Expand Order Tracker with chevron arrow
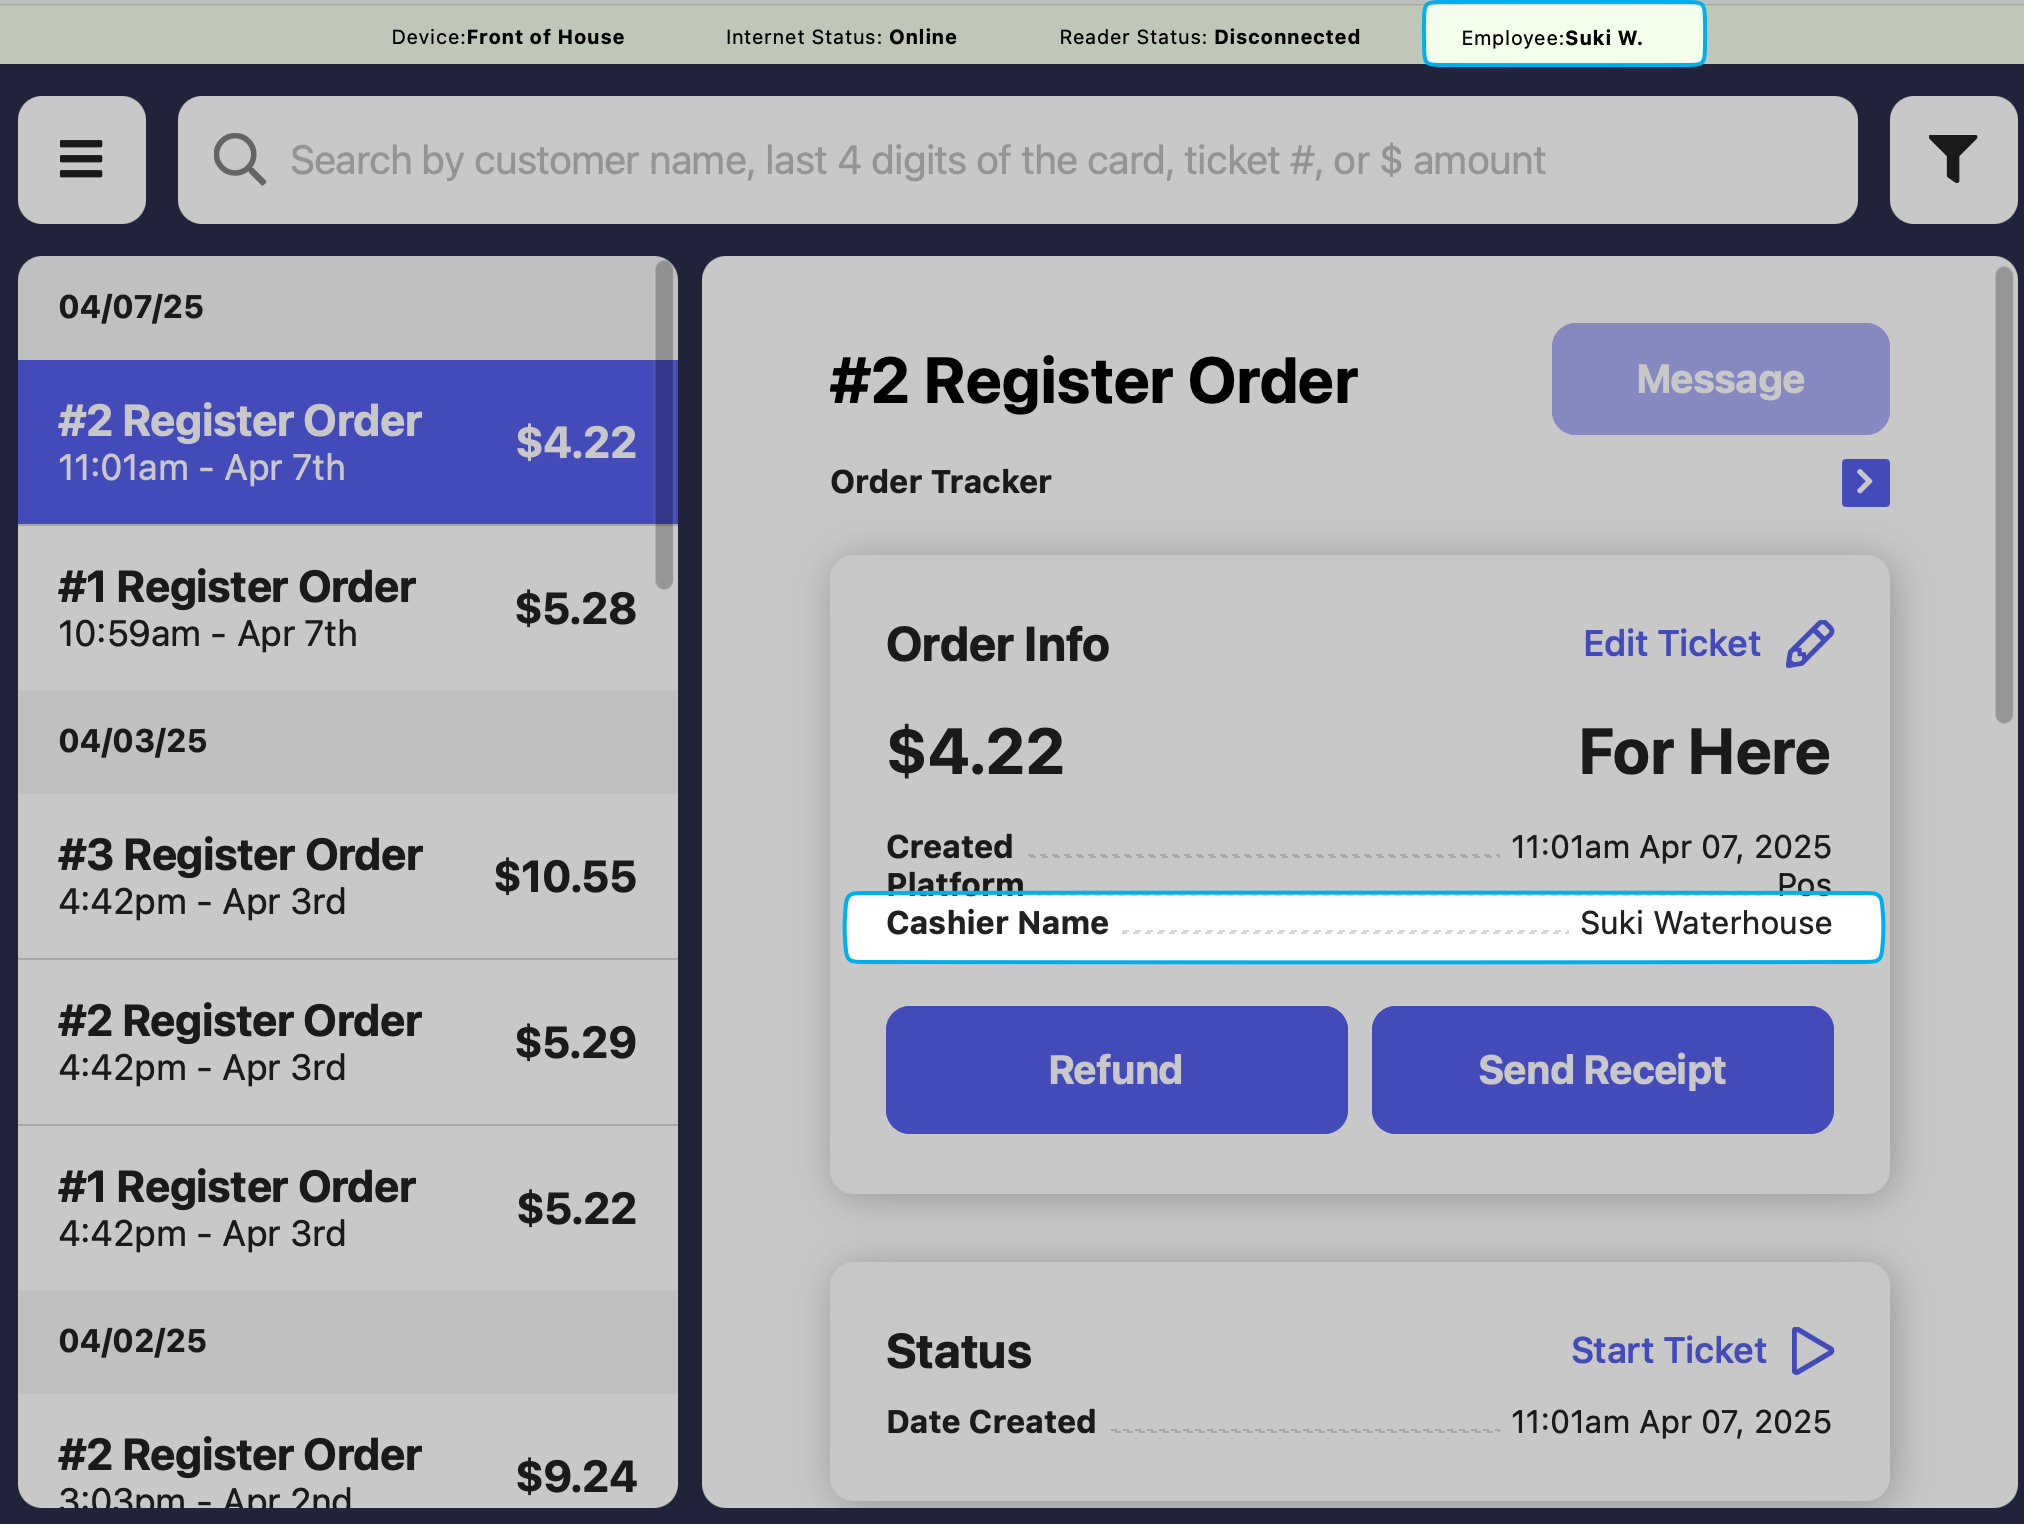This screenshot has width=2024, height=1524. tap(1865, 483)
